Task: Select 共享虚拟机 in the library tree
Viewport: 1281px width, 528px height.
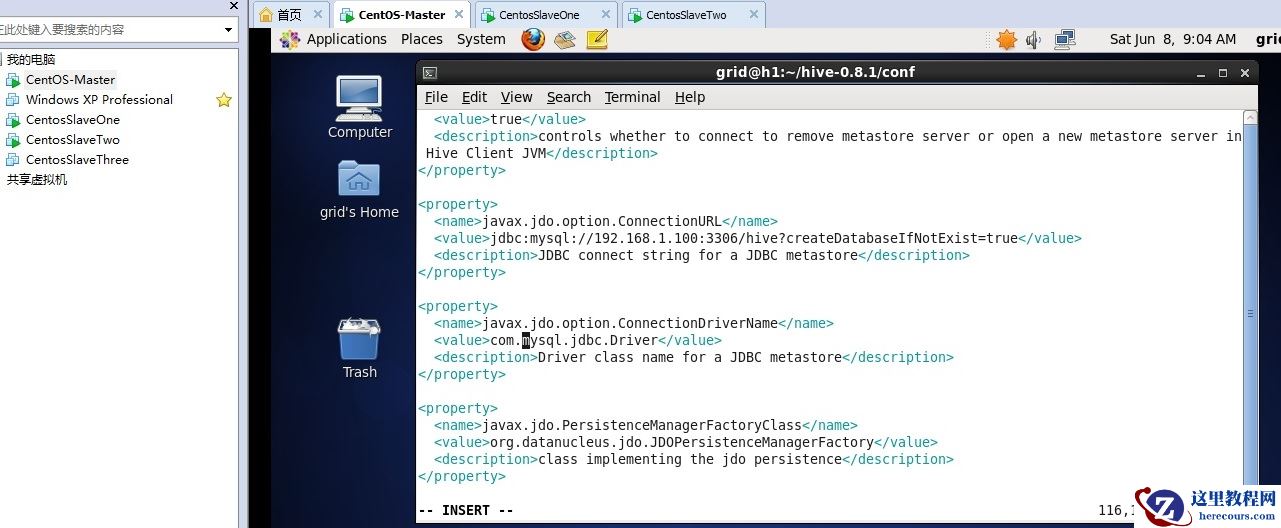Action: pyautogui.click(x=37, y=180)
